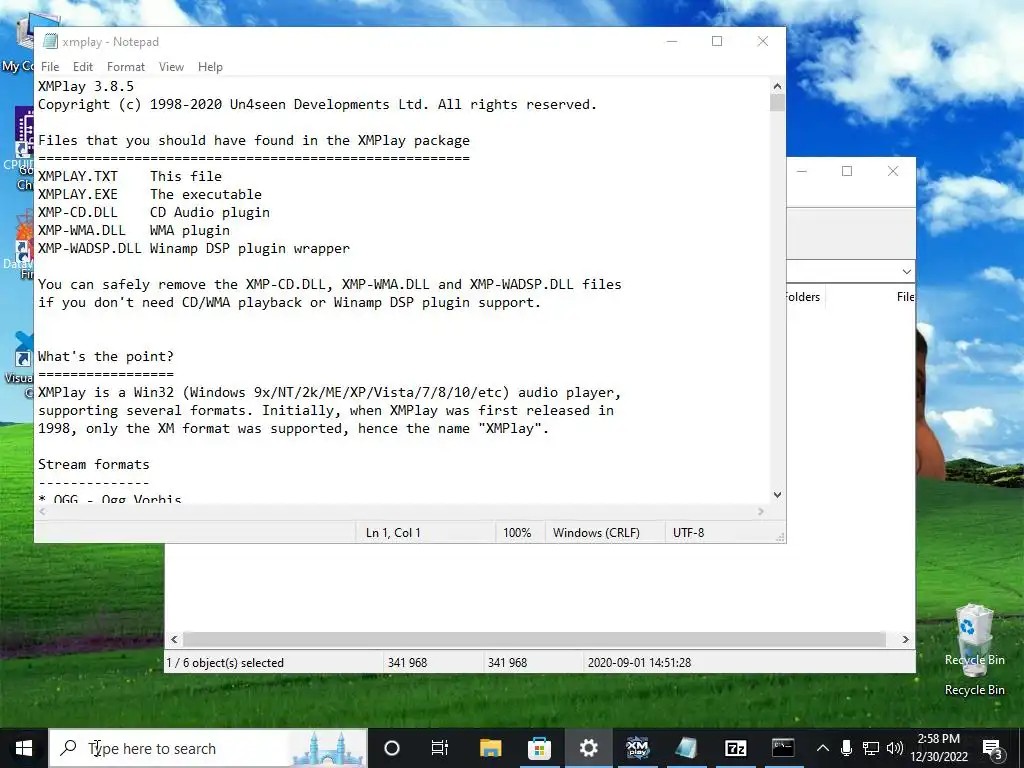Click the Notepad horizontal scroll left arrow
Screen dimensions: 1024x768
[43, 511]
